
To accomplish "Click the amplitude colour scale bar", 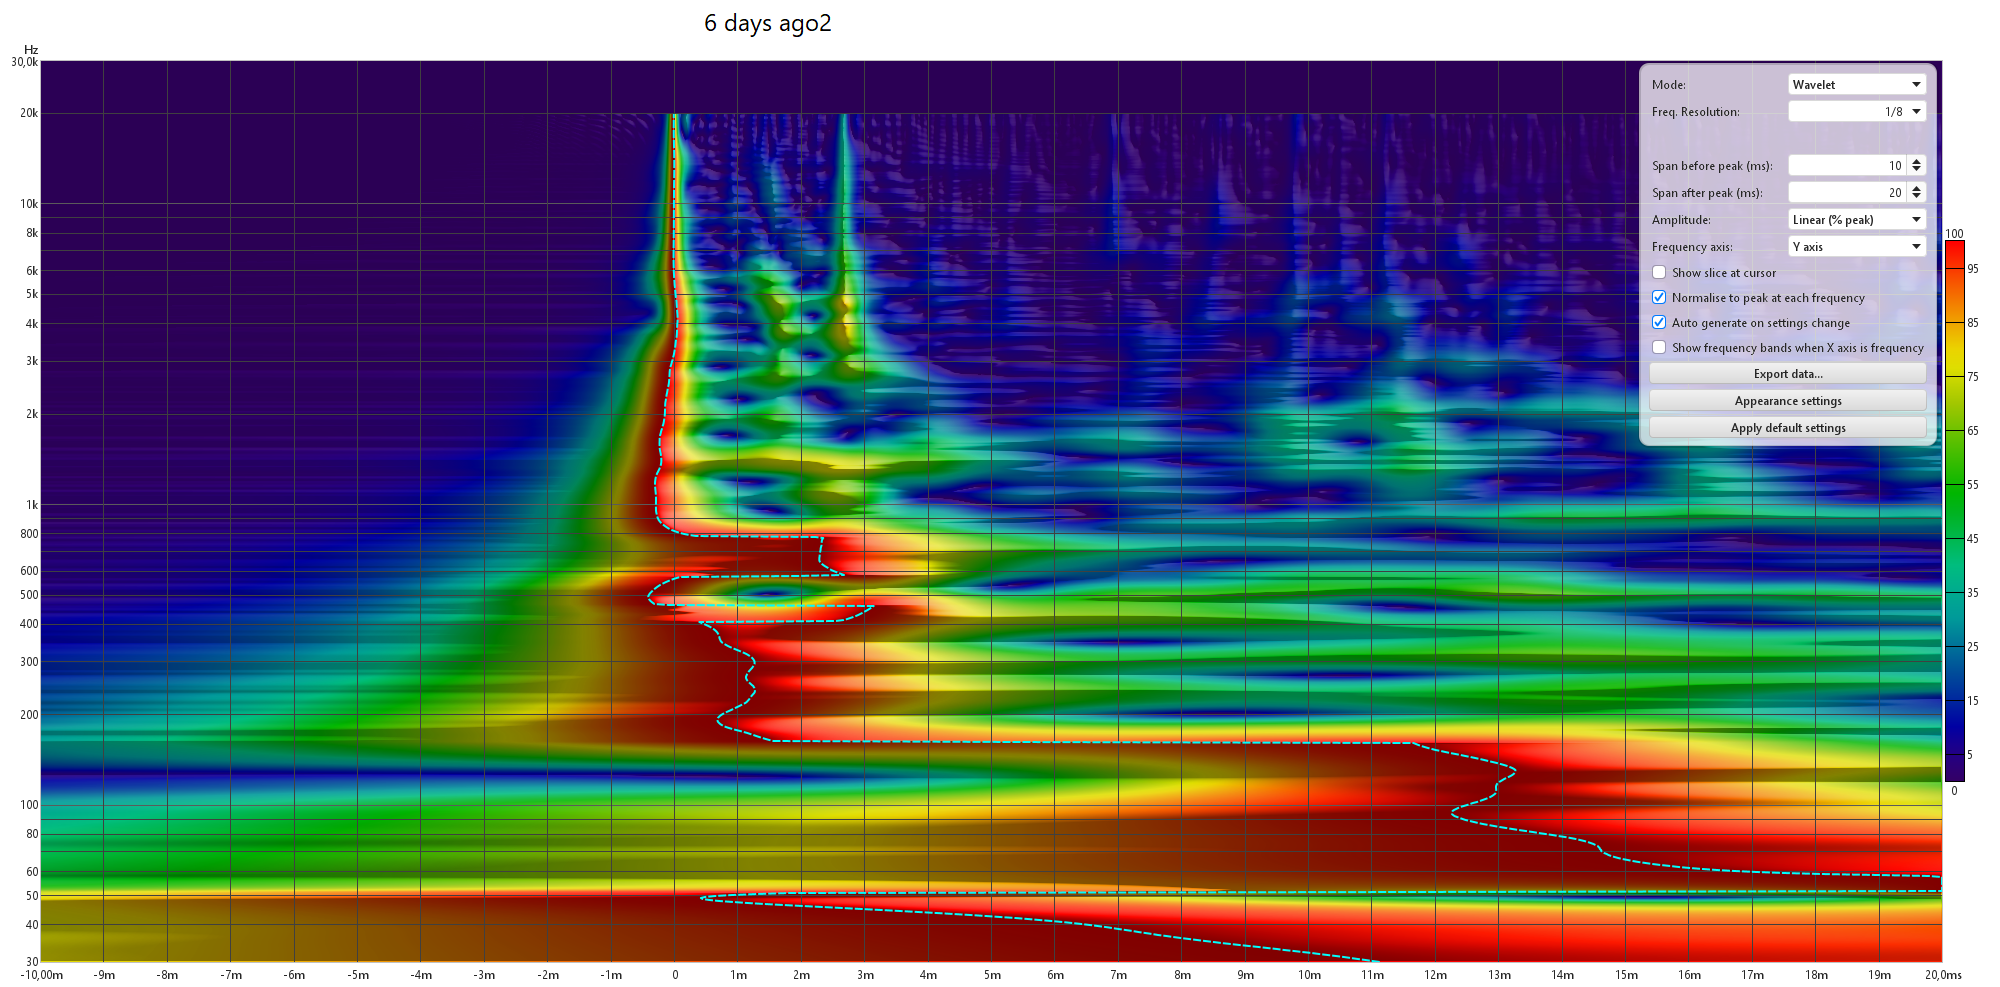I will pyautogui.click(x=1954, y=511).
